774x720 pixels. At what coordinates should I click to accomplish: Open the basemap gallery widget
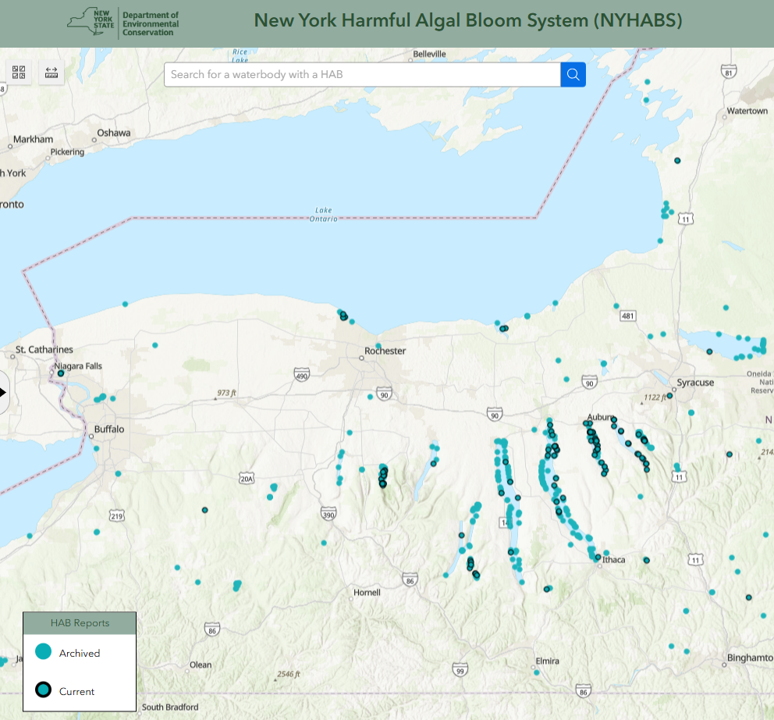coord(19,73)
